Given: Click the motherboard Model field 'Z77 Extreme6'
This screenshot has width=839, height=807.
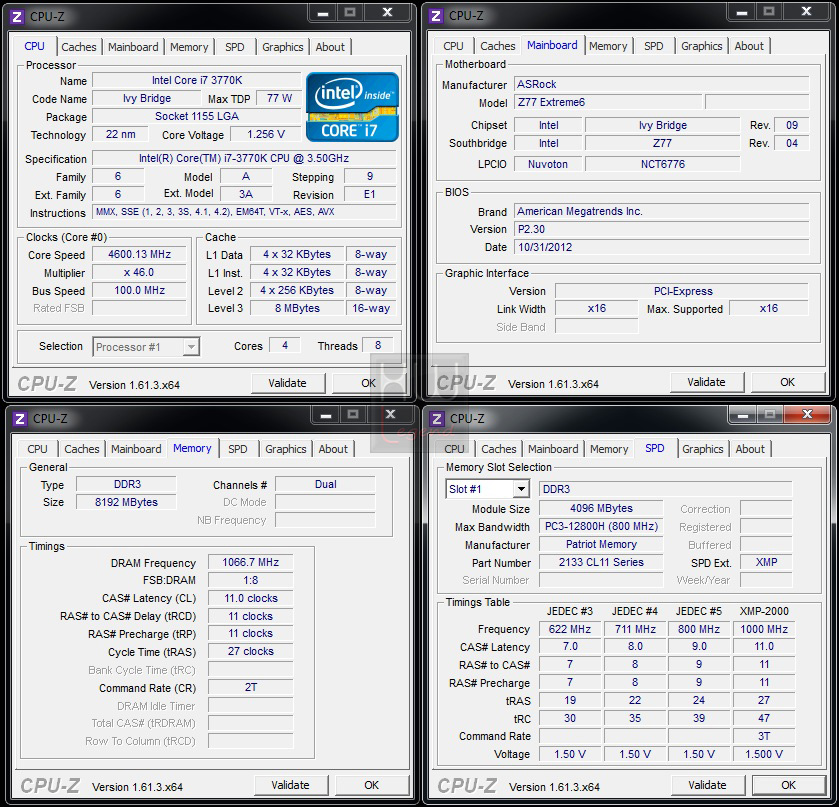Looking at the screenshot, I should (x=608, y=102).
